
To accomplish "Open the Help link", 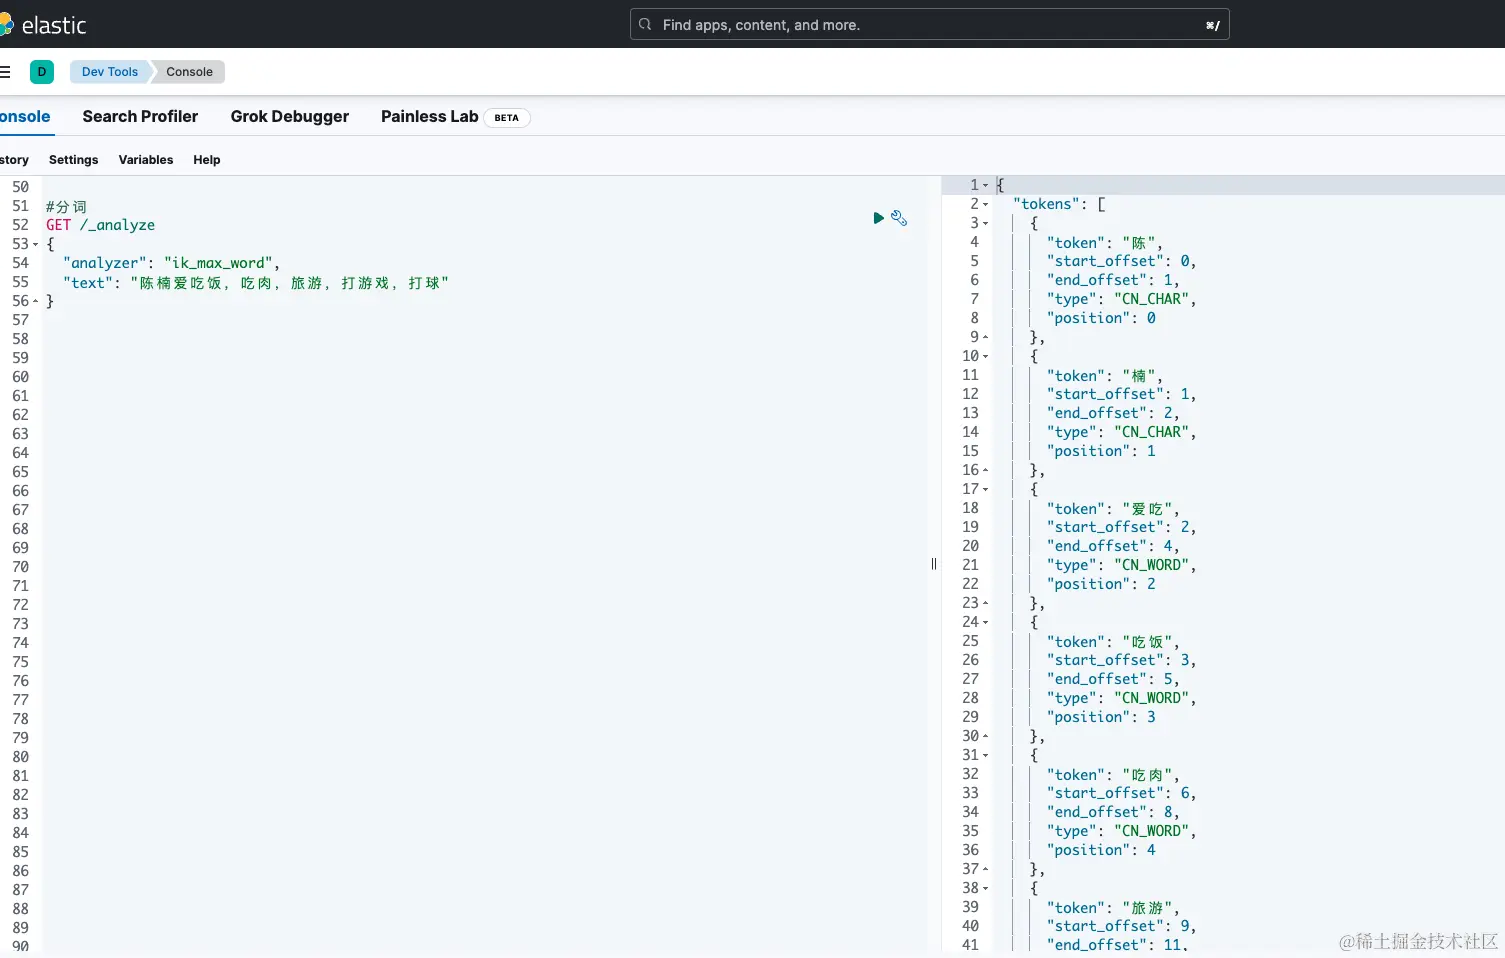I will click(x=207, y=160).
